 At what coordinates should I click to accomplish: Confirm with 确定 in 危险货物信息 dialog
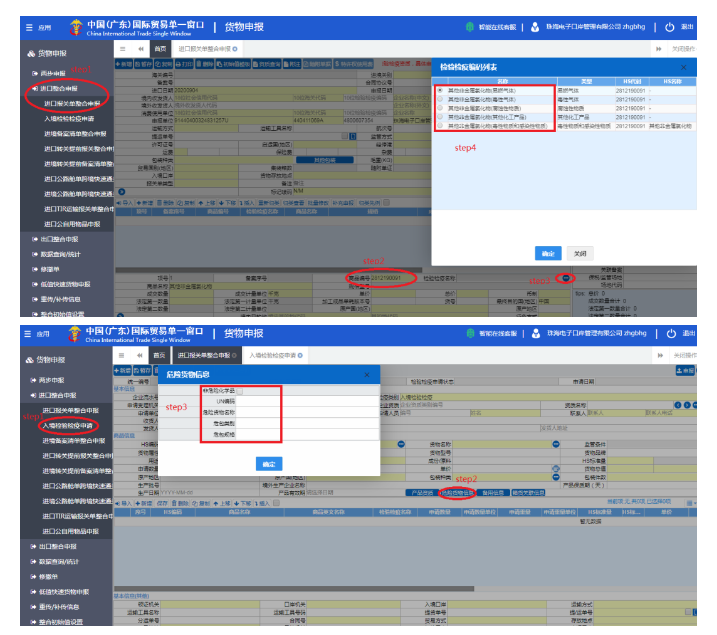269,464
